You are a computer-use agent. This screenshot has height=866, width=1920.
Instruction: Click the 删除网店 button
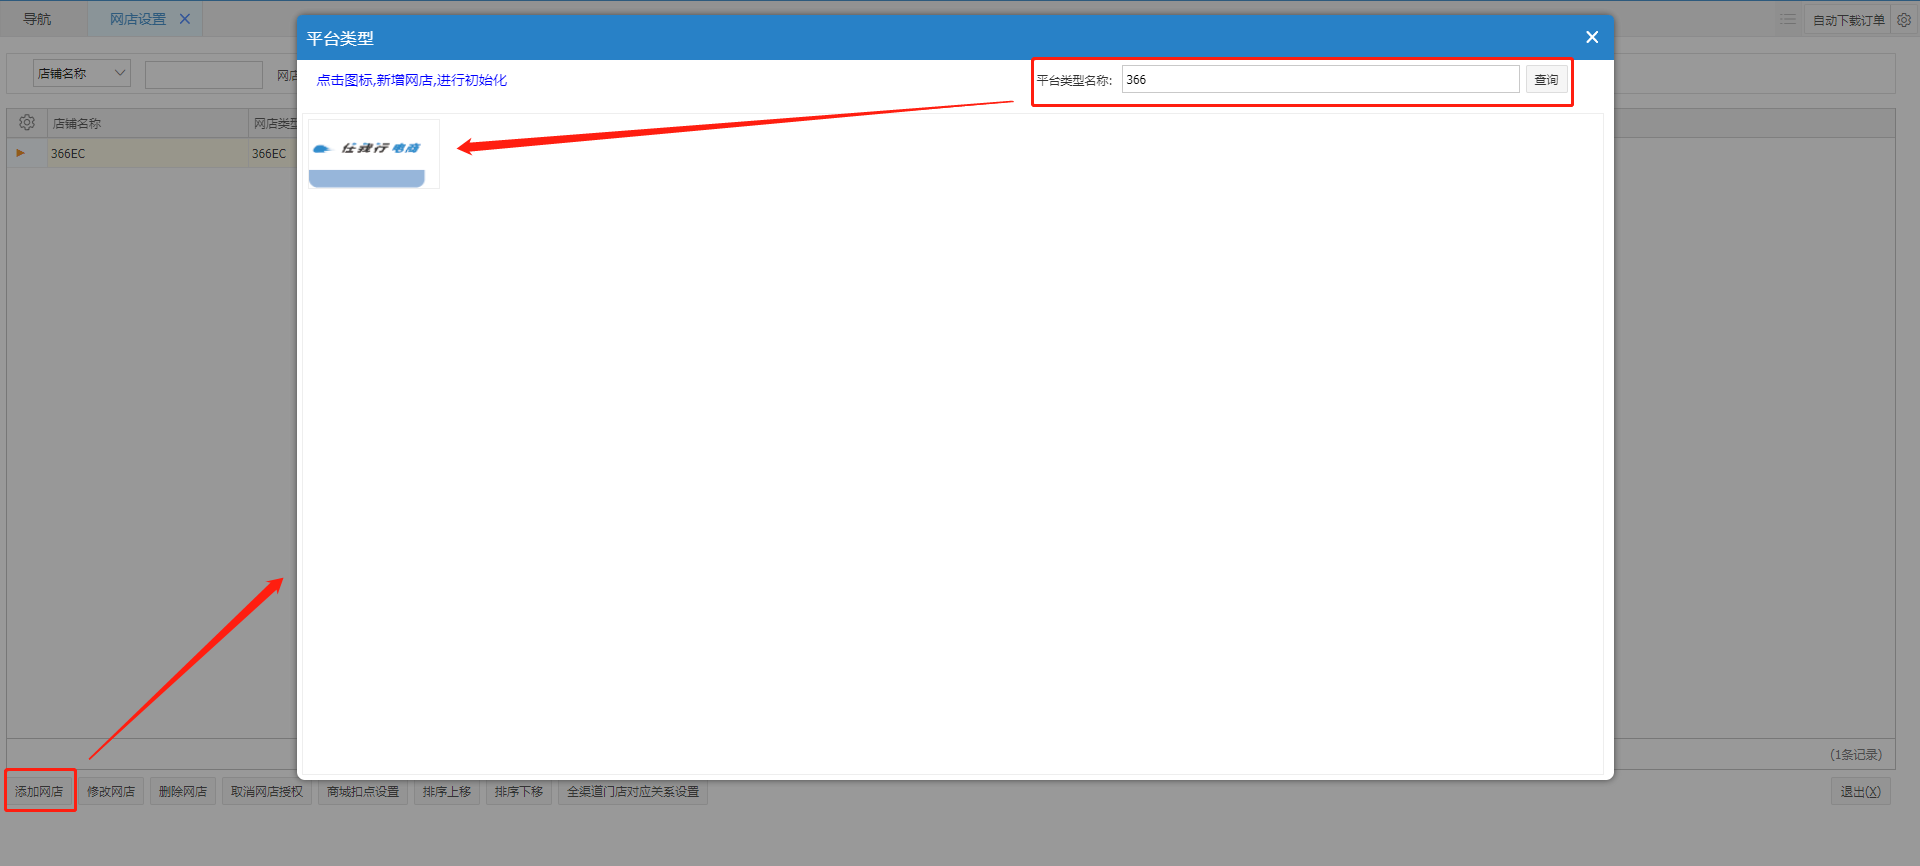pyautogui.click(x=183, y=791)
